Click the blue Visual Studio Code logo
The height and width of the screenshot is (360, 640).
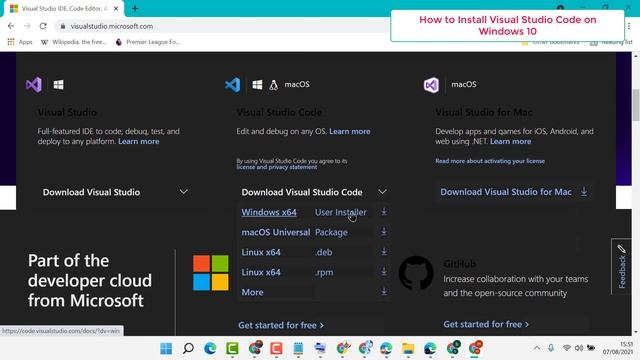[x=233, y=85]
